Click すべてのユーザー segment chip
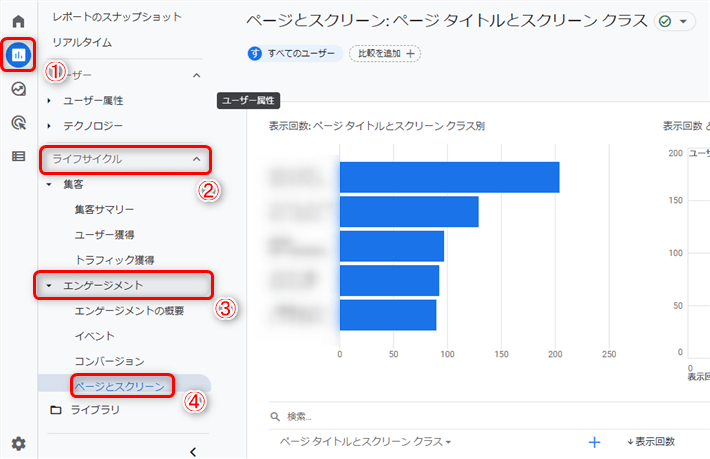 tap(295, 53)
